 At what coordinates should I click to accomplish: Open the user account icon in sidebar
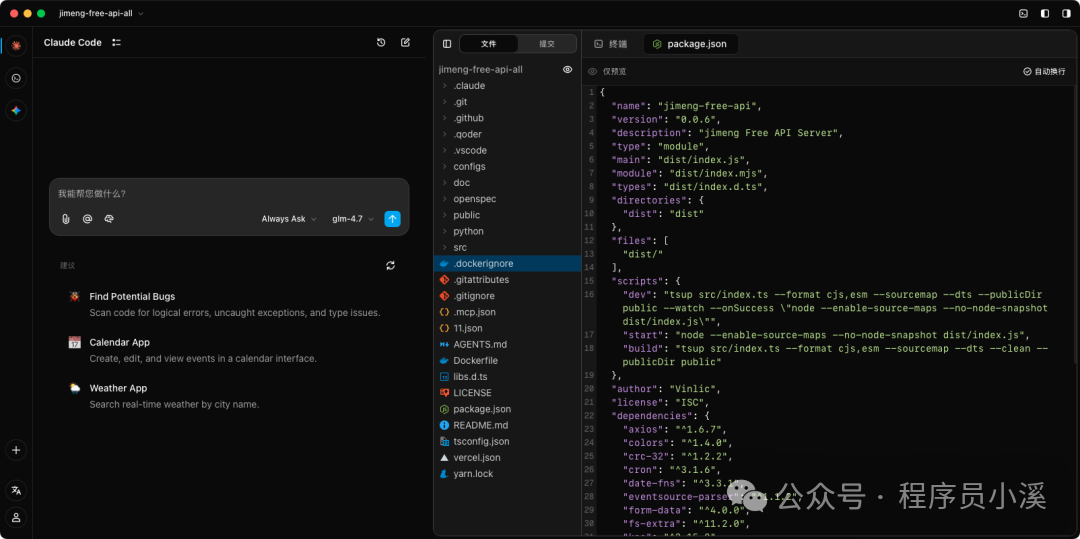pos(17,517)
